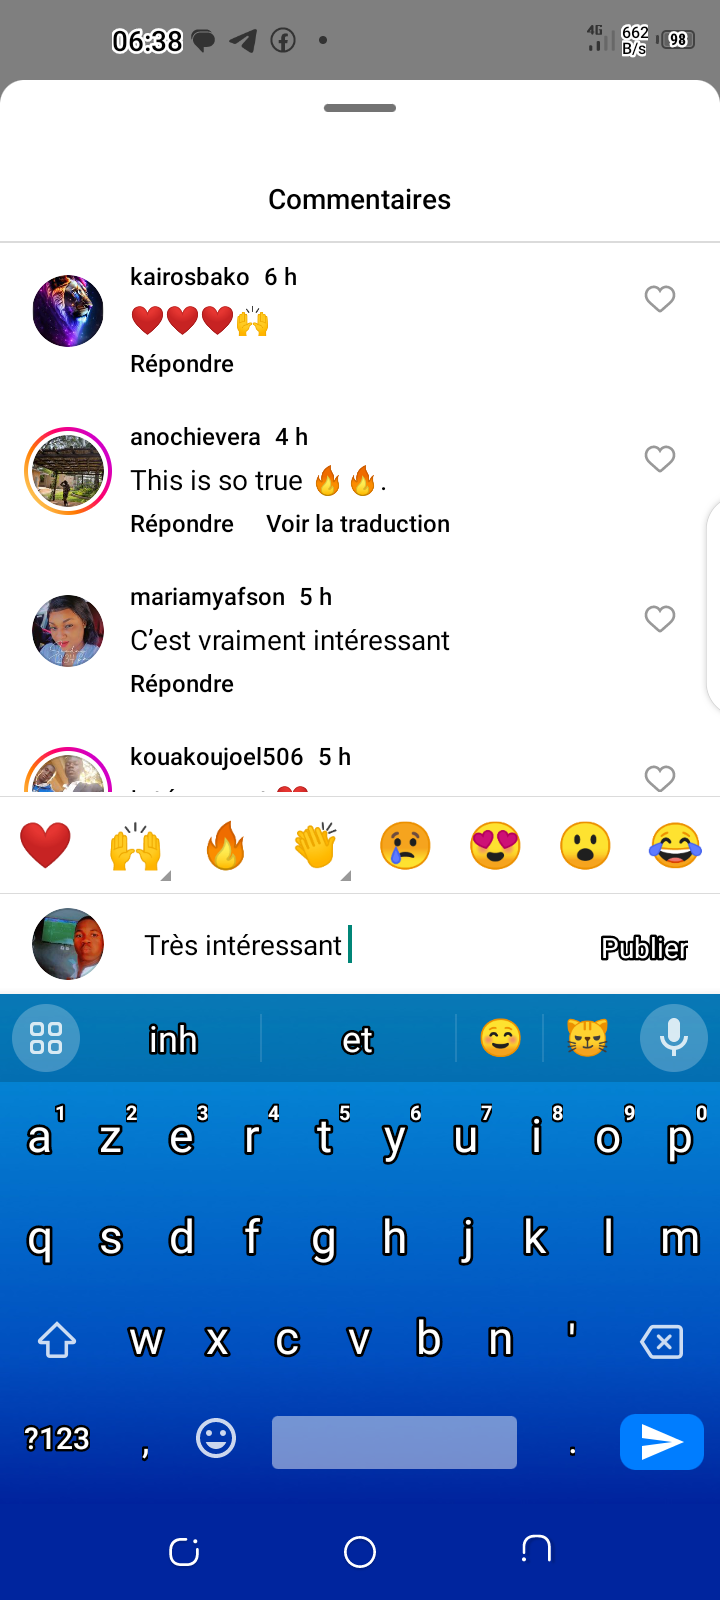Open the keyboard tools grid menu
Viewport: 720px width, 1600px height.
pyautogui.click(x=46, y=1038)
